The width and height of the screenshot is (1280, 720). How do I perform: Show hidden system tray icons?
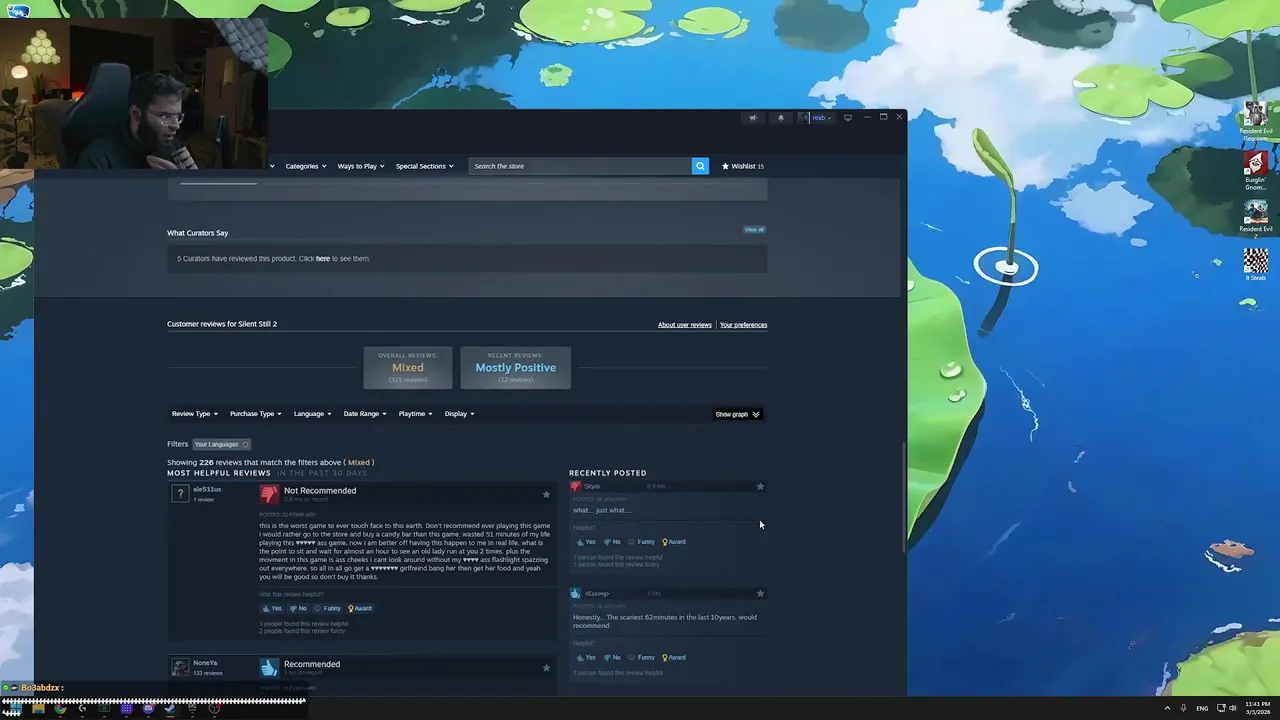pyautogui.click(x=1167, y=708)
